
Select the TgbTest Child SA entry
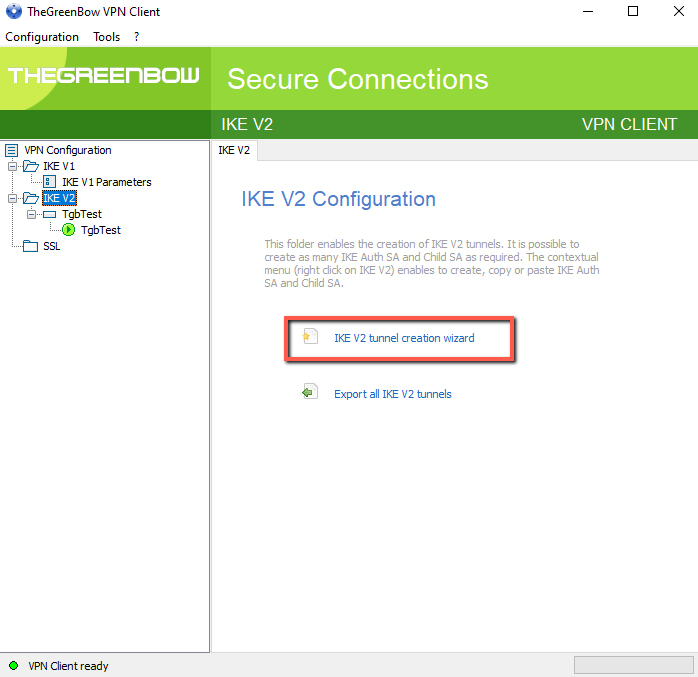point(101,230)
